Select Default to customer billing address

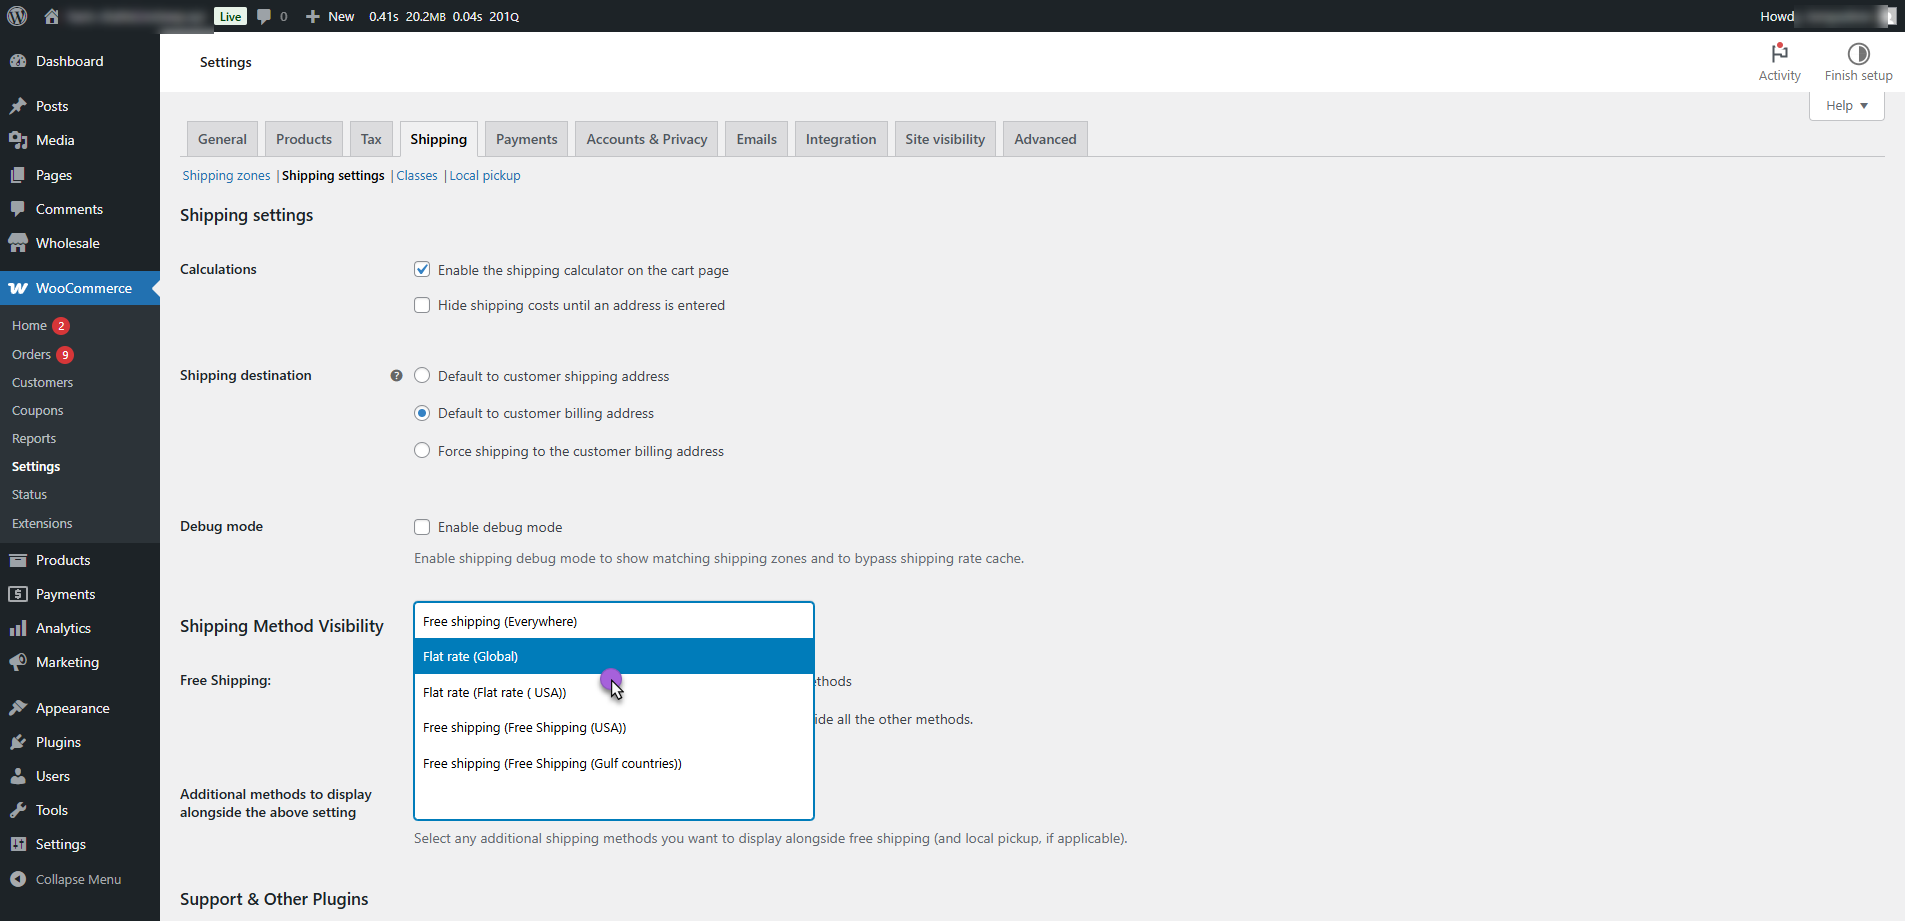[x=422, y=413]
